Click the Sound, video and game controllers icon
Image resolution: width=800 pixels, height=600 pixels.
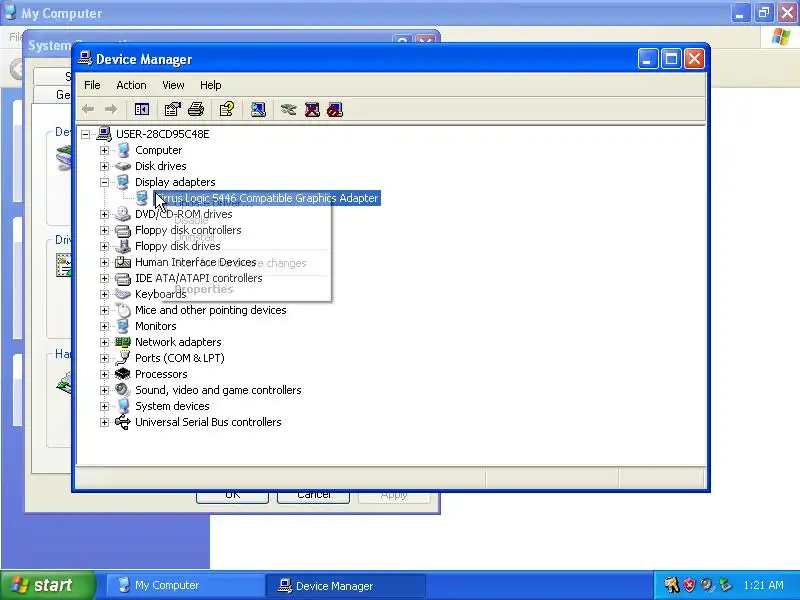(123, 390)
